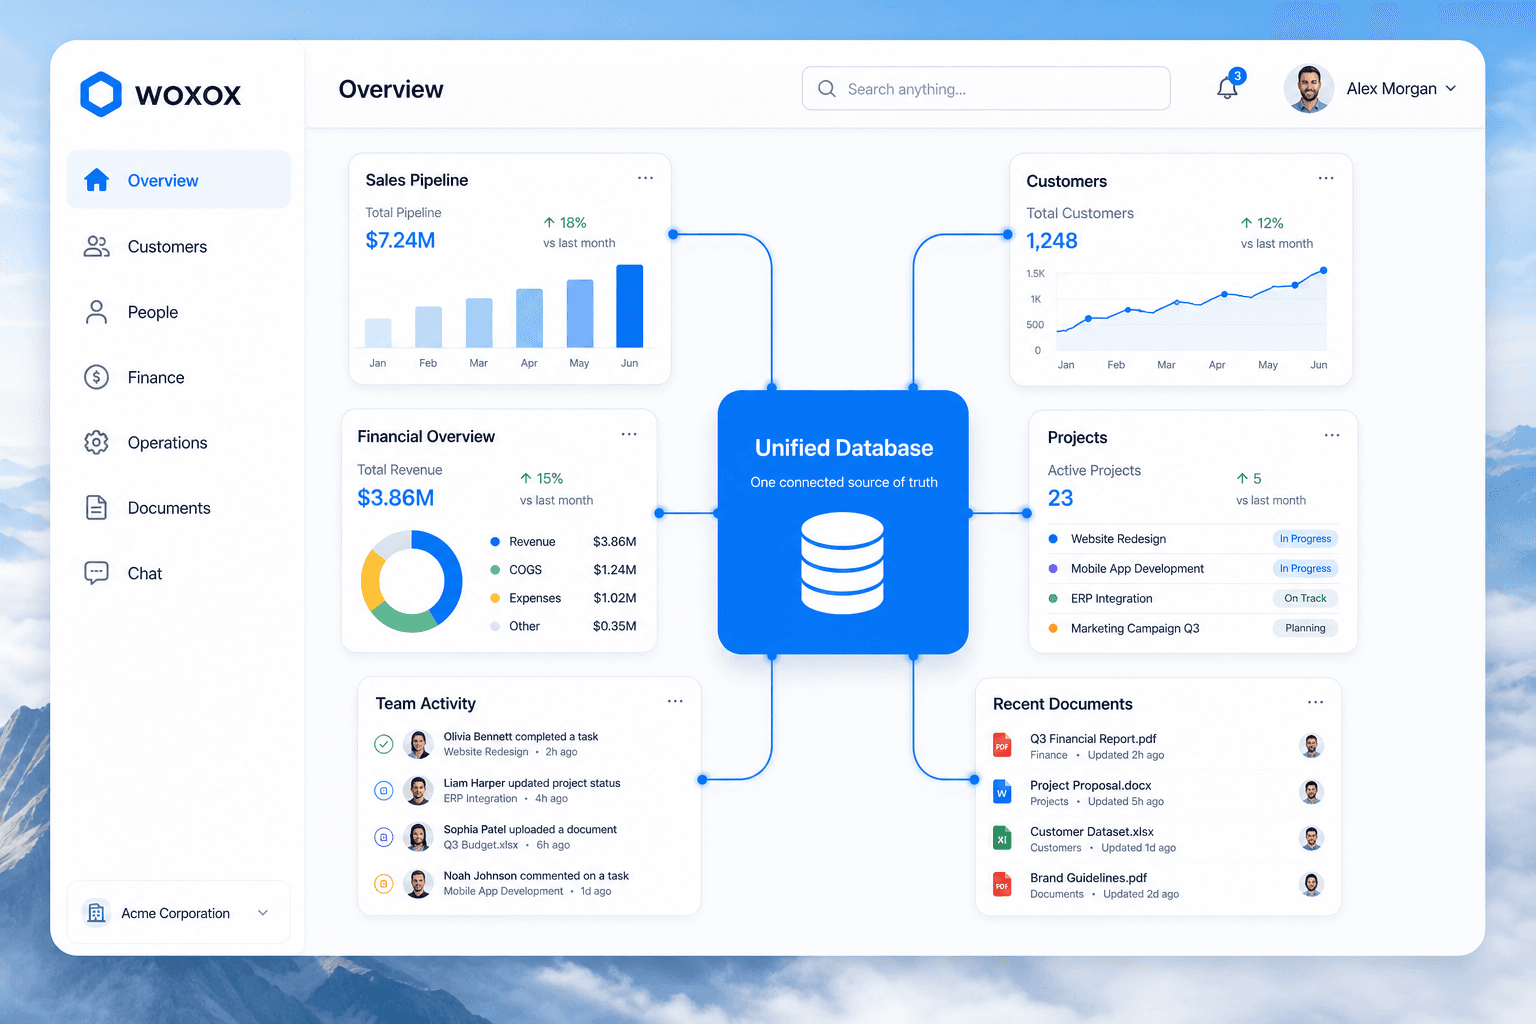Image resolution: width=1536 pixels, height=1024 pixels.
Task: Expand the Acme Corporation switcher chevron
Action: [263, 913]
